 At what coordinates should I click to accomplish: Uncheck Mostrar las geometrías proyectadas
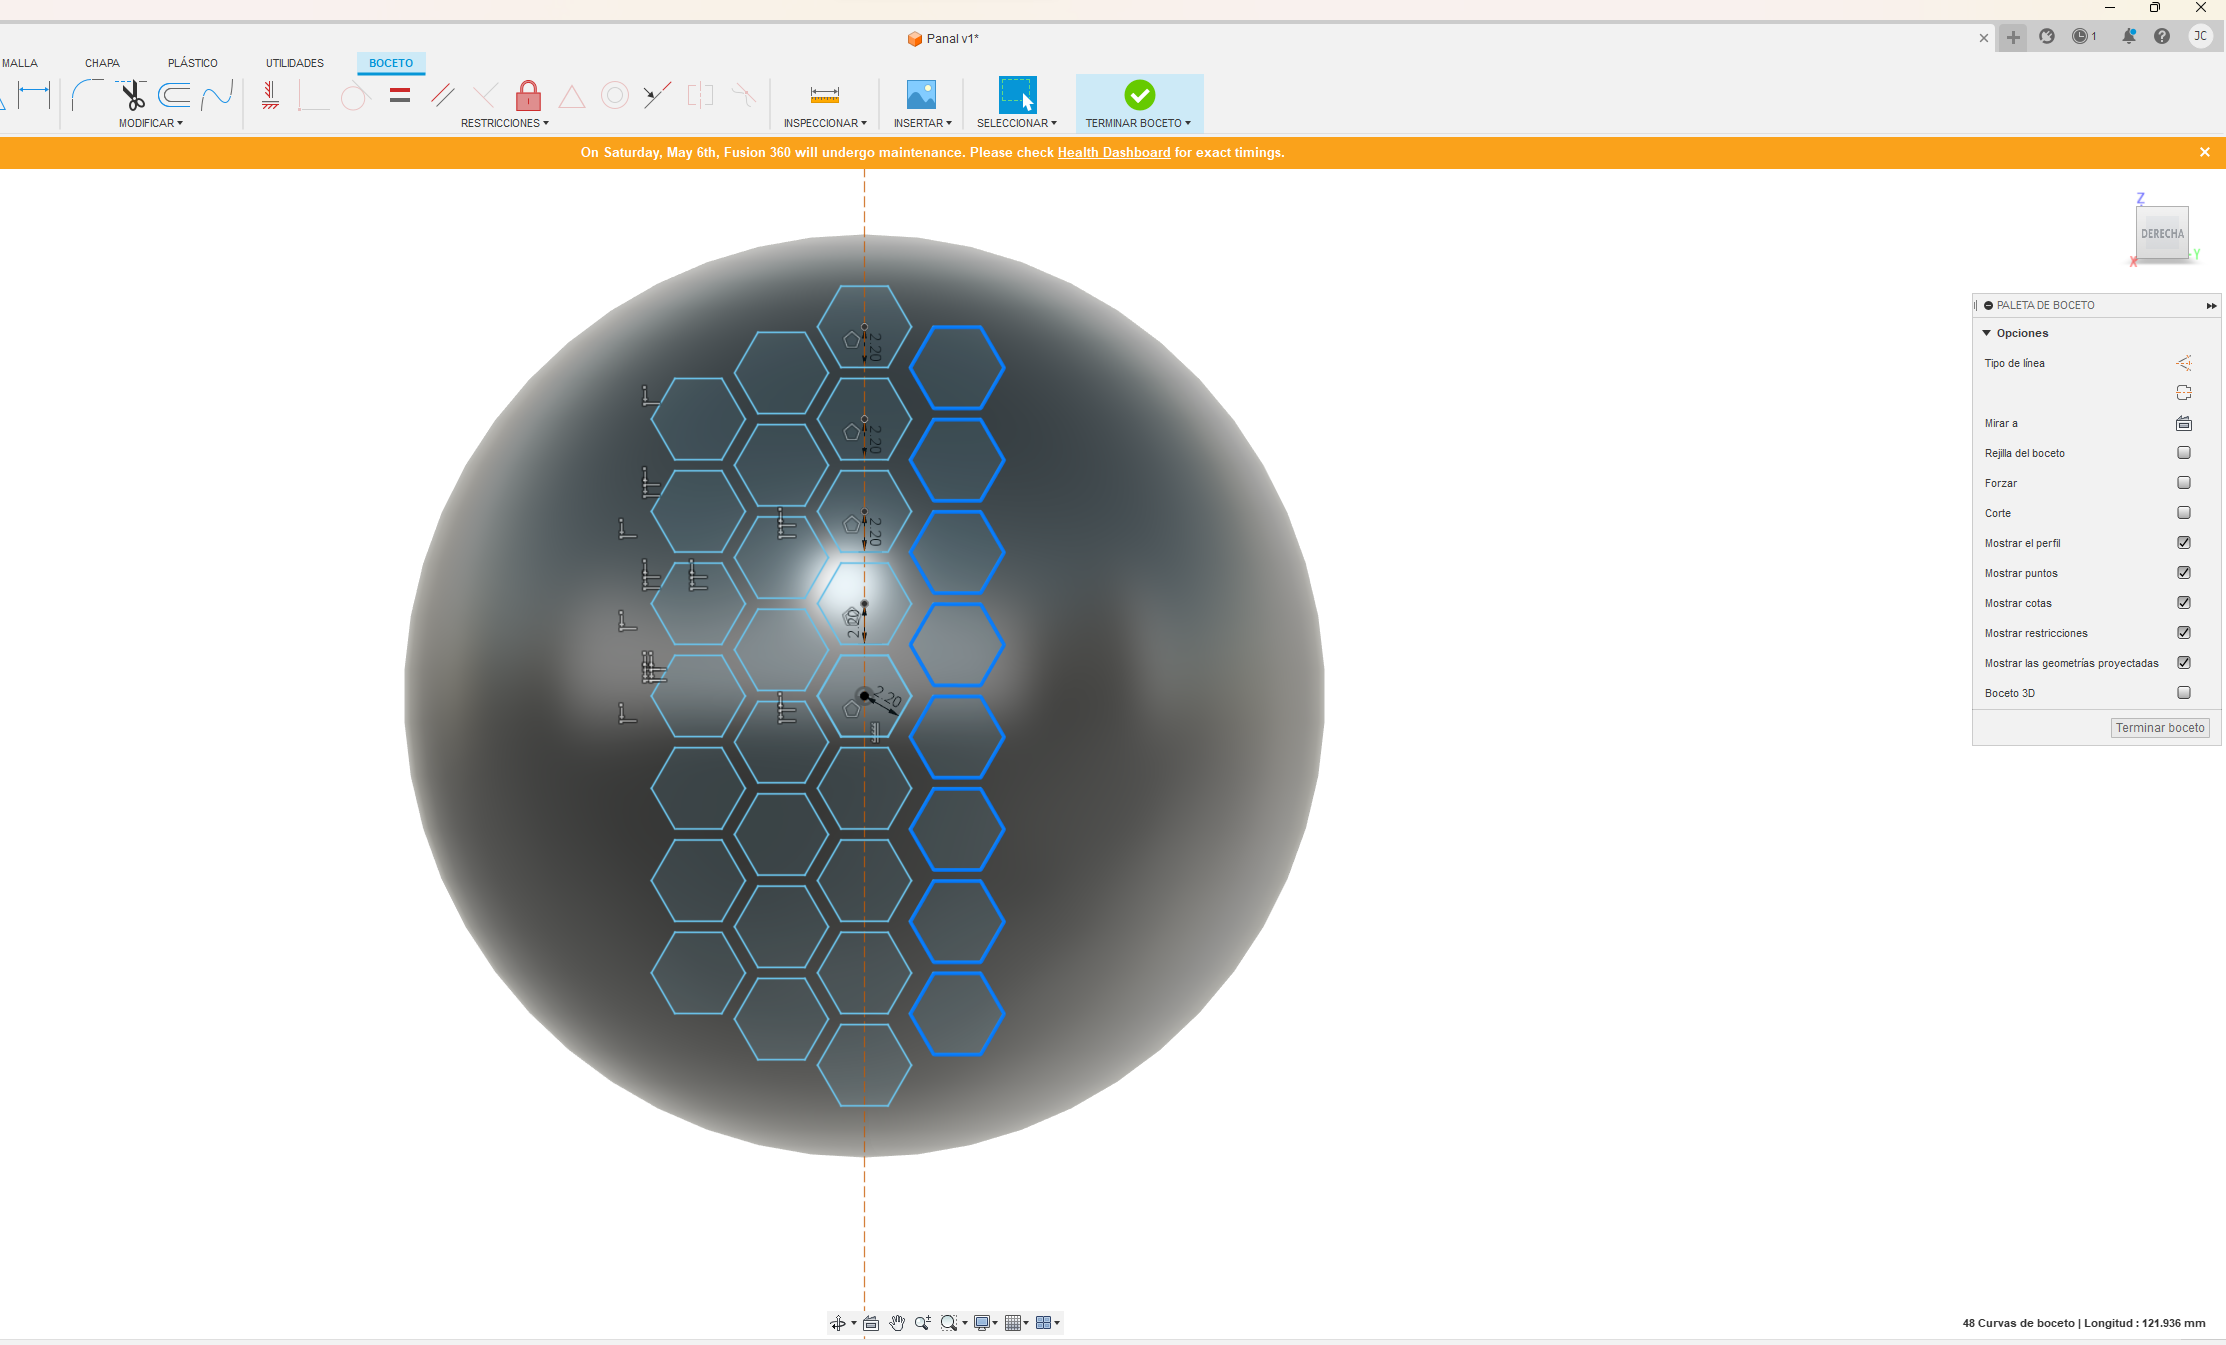click(2184, 663)
